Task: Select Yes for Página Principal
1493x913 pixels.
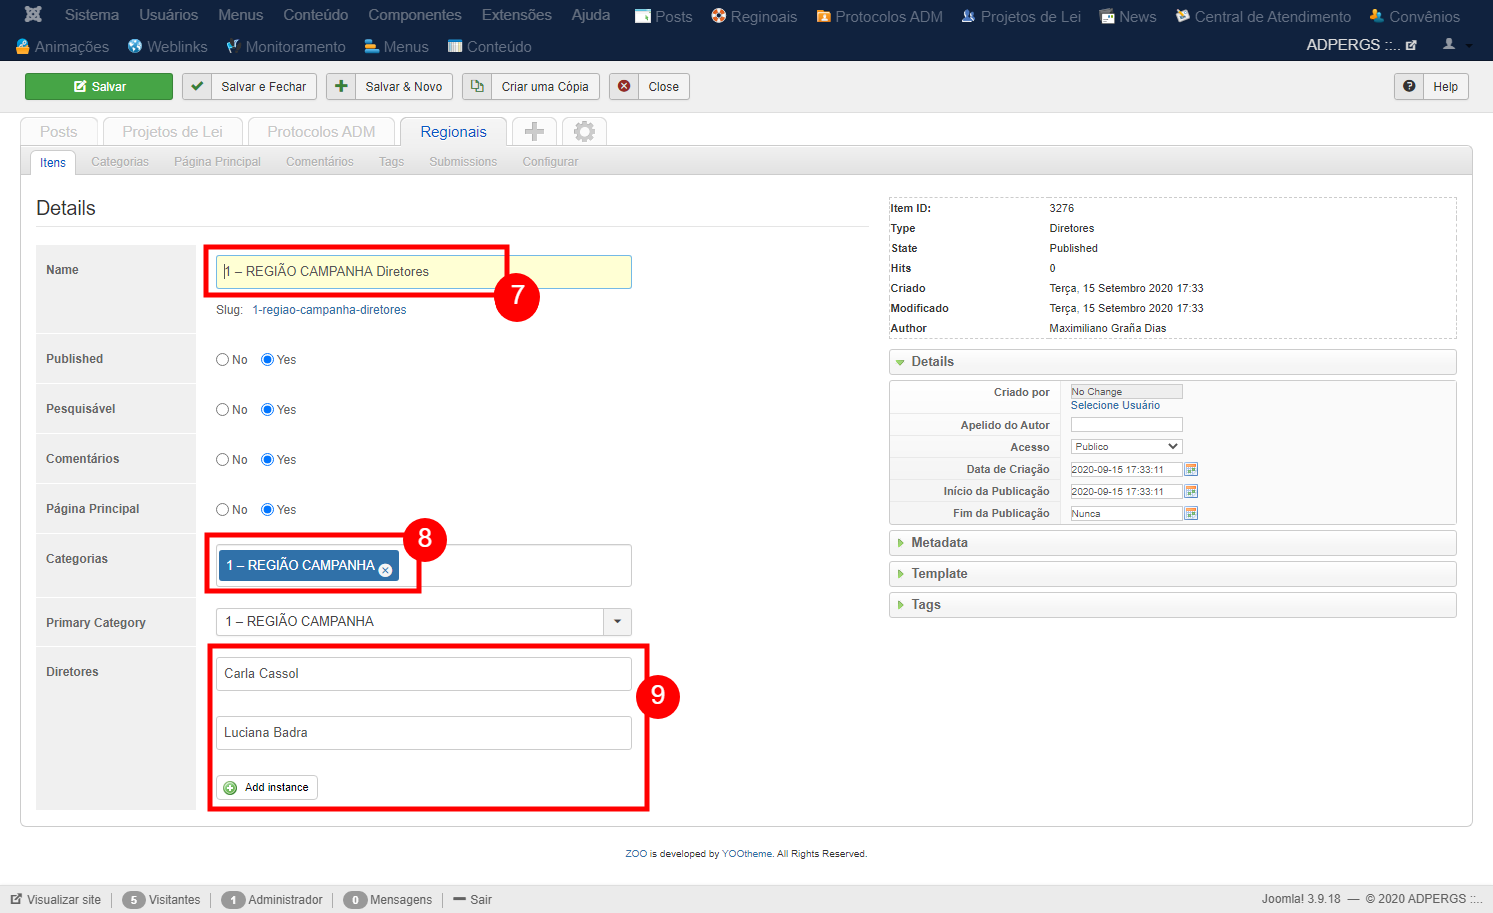Action: coord(268,510)
